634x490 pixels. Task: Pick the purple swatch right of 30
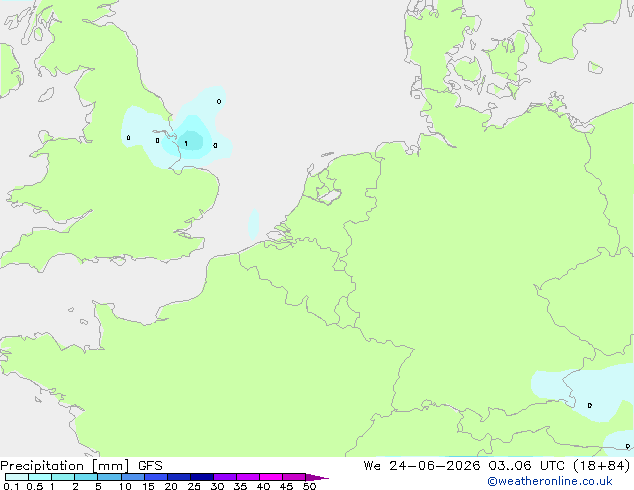(225, 477)
